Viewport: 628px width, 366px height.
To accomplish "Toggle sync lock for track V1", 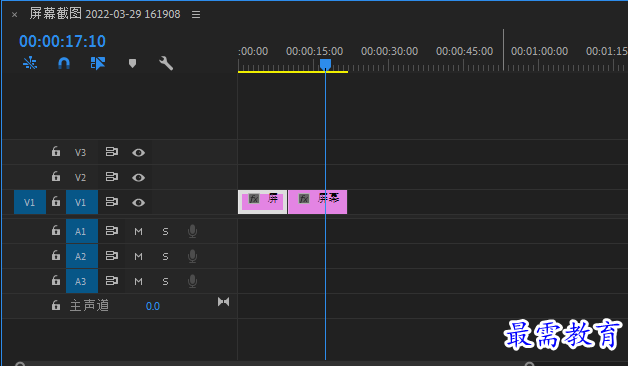I will (x=112, y=202).
